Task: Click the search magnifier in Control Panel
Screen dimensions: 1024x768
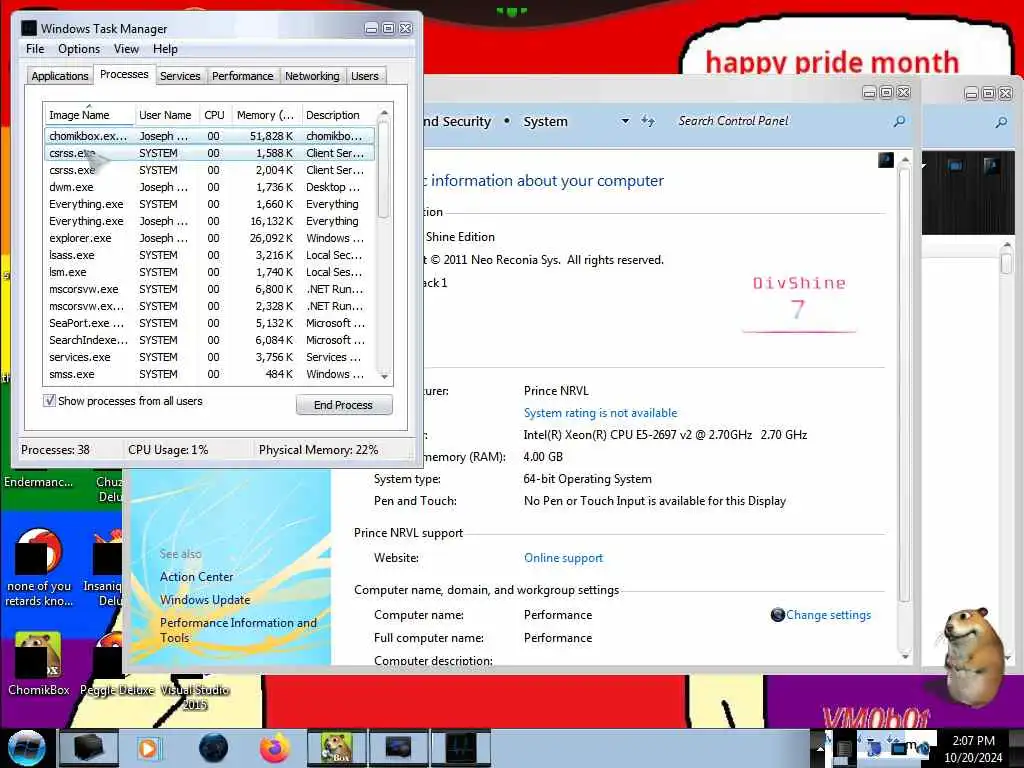Action: [x=899, y=121]
